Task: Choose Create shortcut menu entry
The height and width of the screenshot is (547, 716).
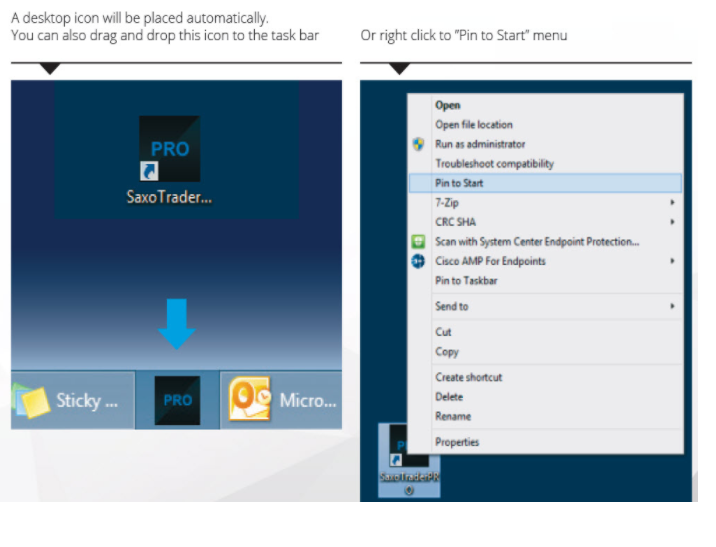Action: pyautogui.click(x=468, y=377)
